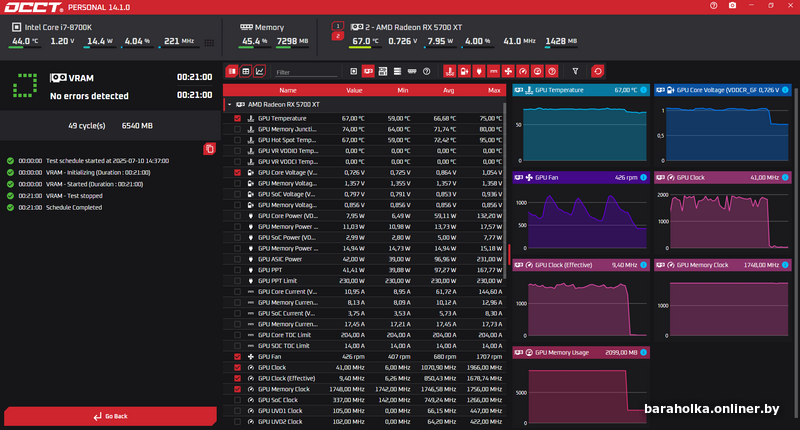Toggle CPU sensors source icon
Image resolution: width=800 pixels, height=430 pixels.
click(x=354, y=71)
